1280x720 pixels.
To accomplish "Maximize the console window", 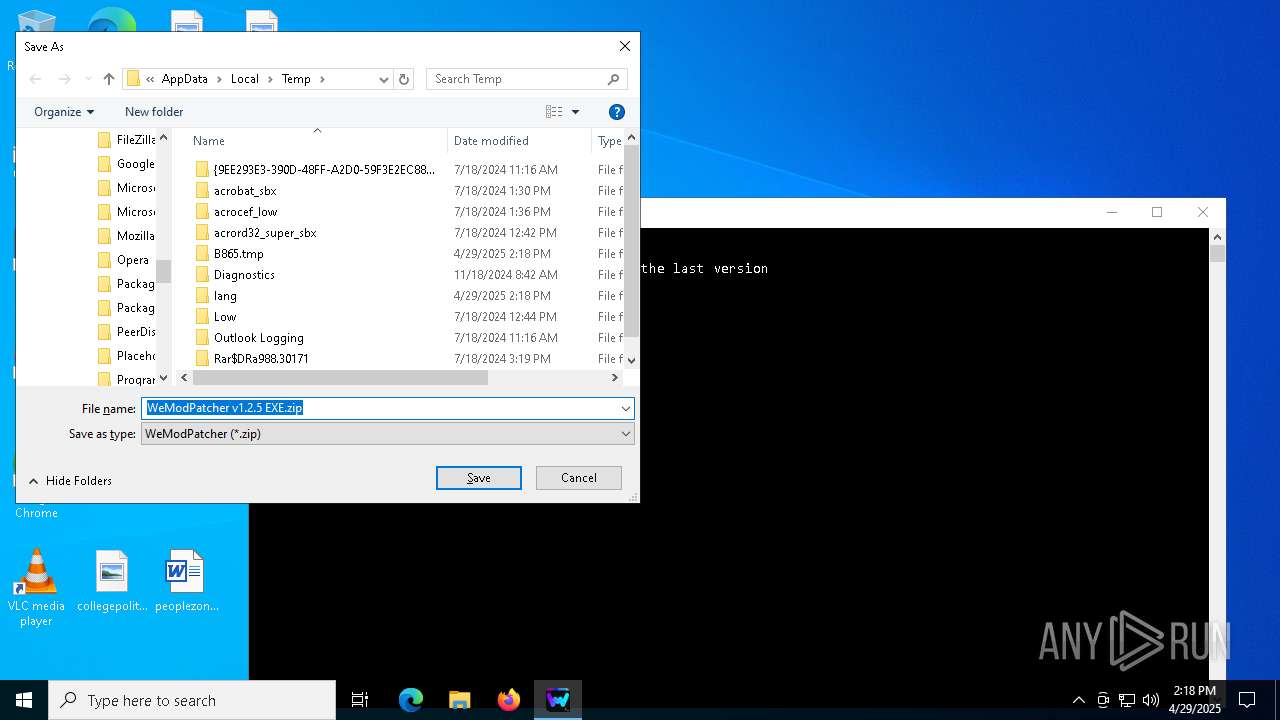I will tap(1157, 212).
